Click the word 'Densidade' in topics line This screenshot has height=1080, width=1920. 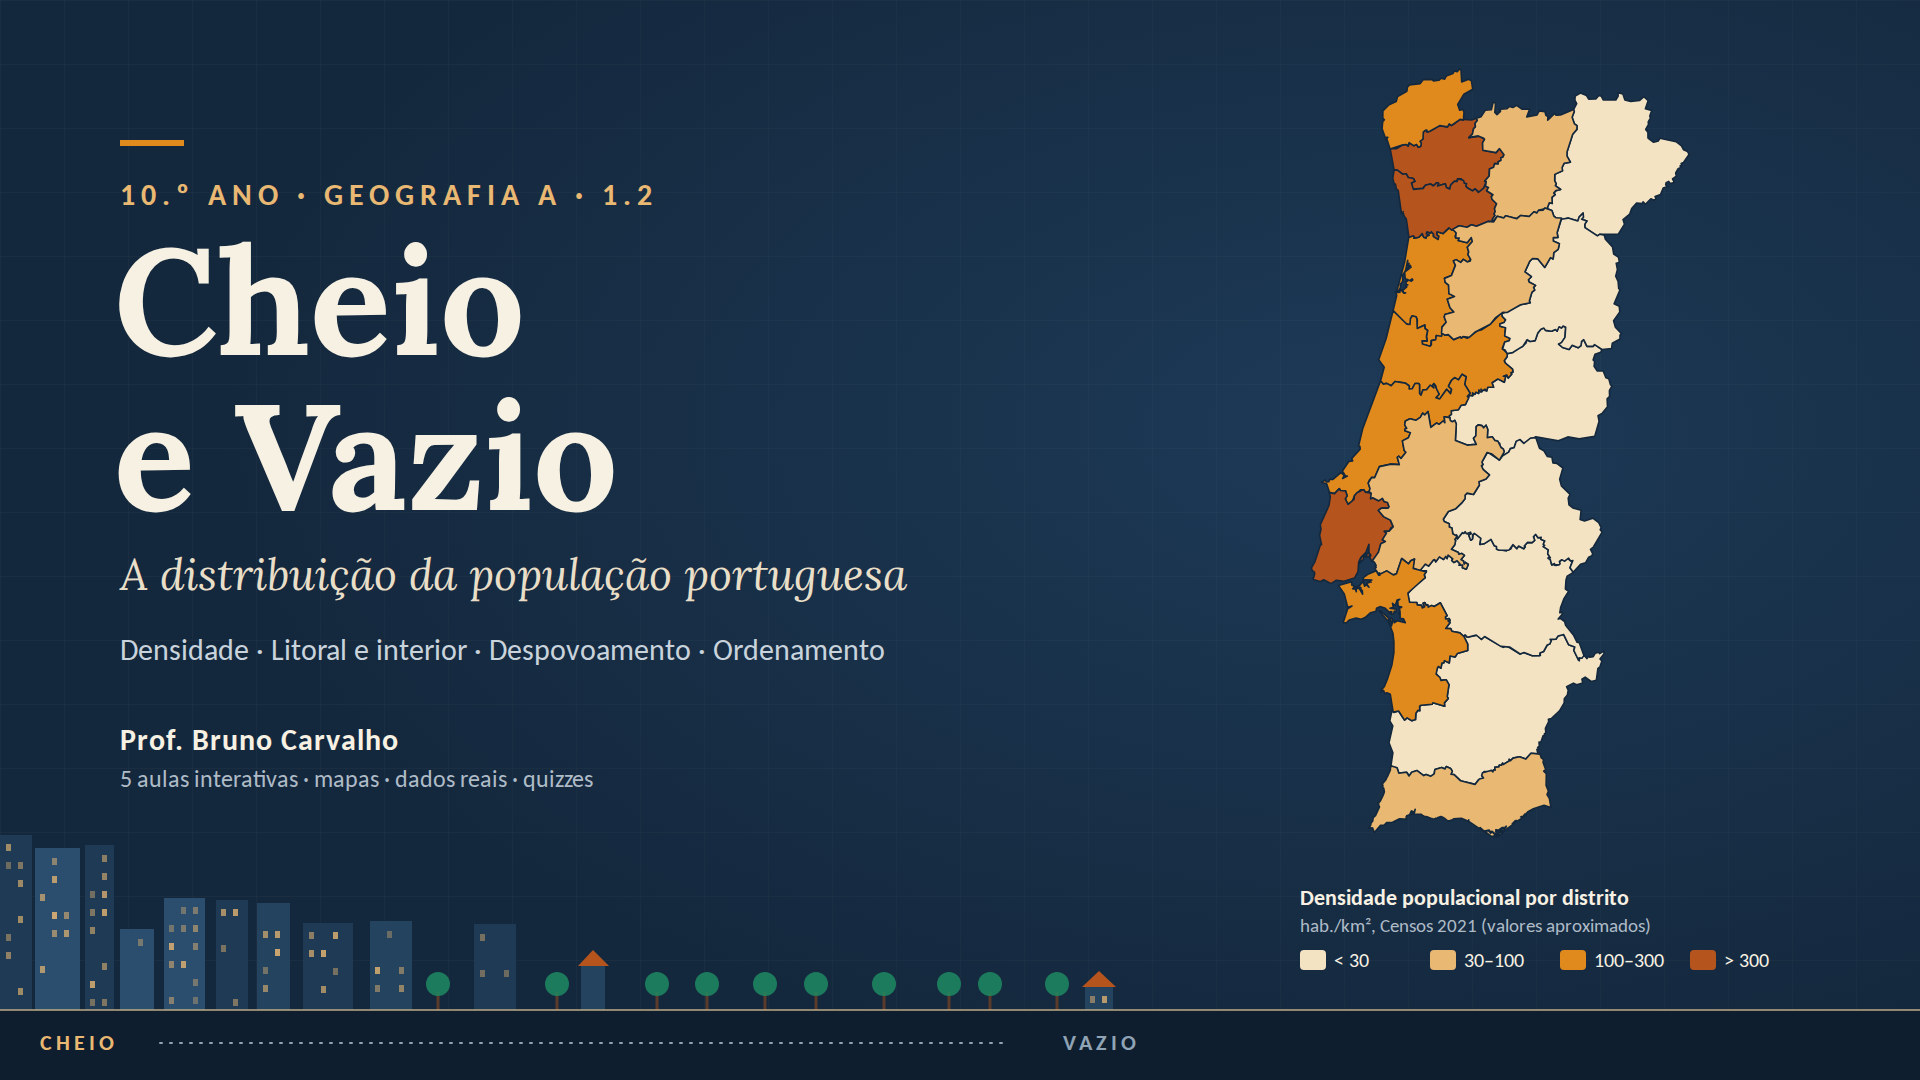click(x=184, y=650)
